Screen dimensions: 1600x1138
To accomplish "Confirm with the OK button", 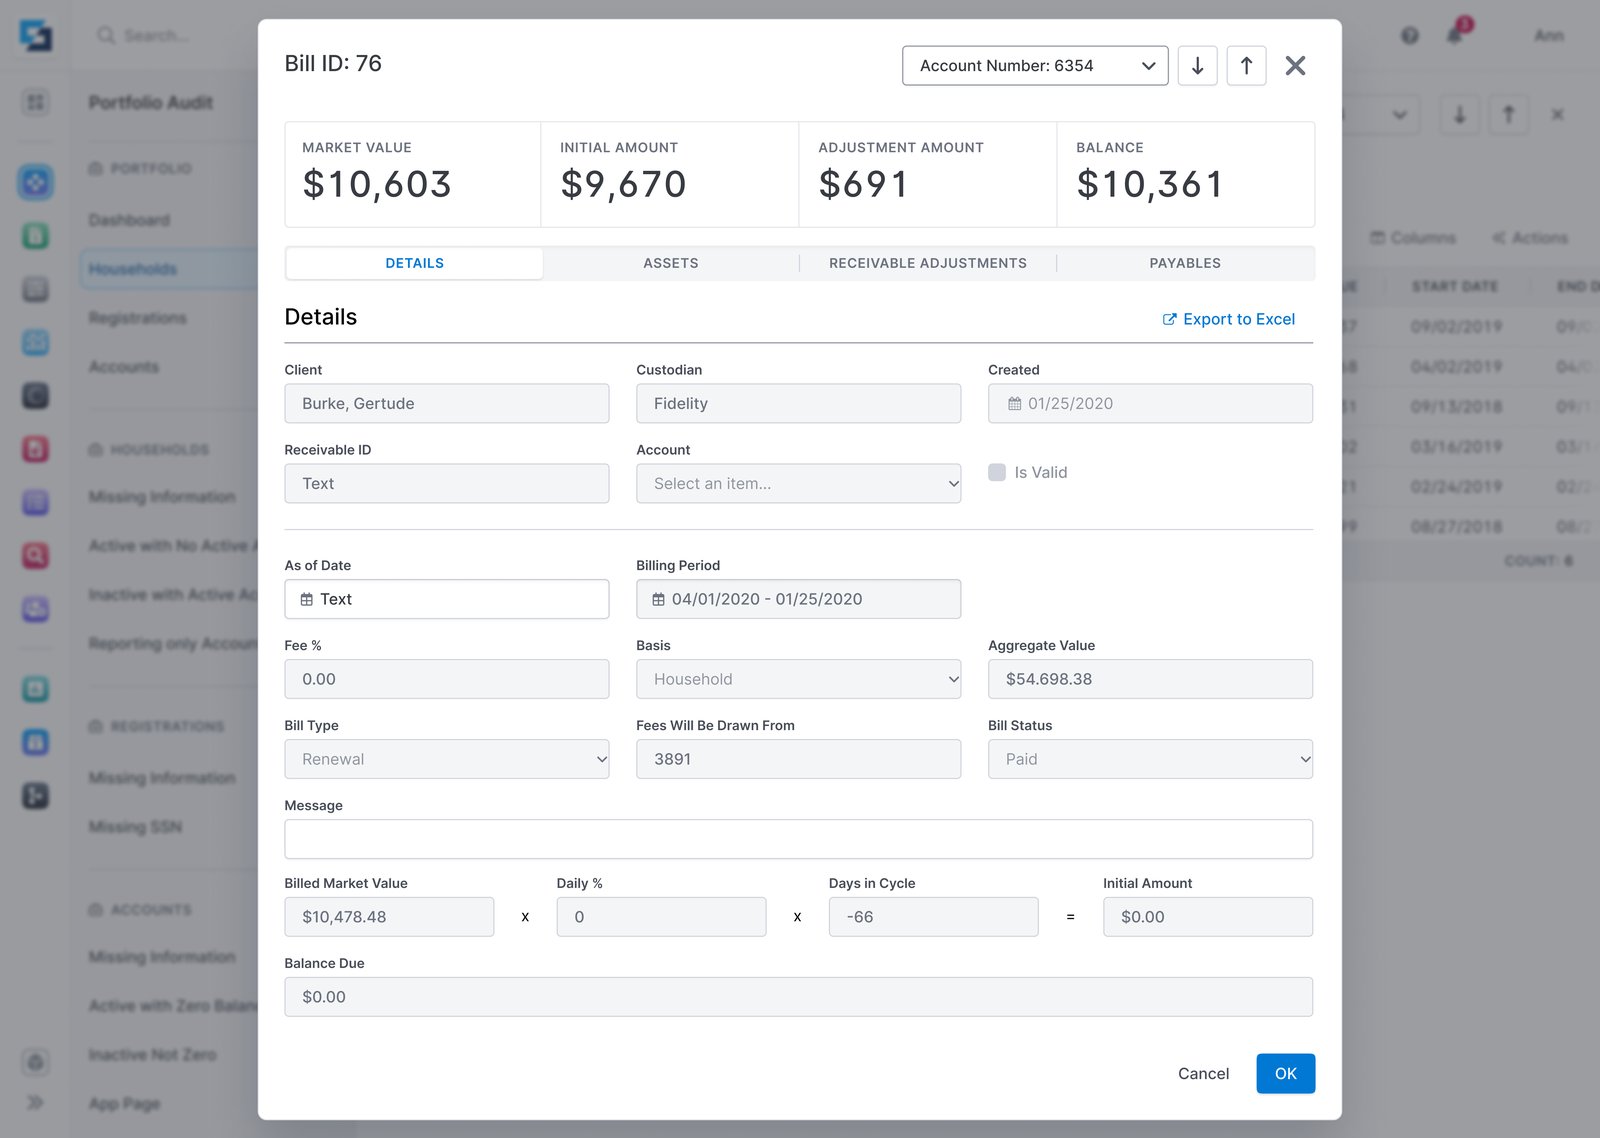I will (x=1285, y=1073).
